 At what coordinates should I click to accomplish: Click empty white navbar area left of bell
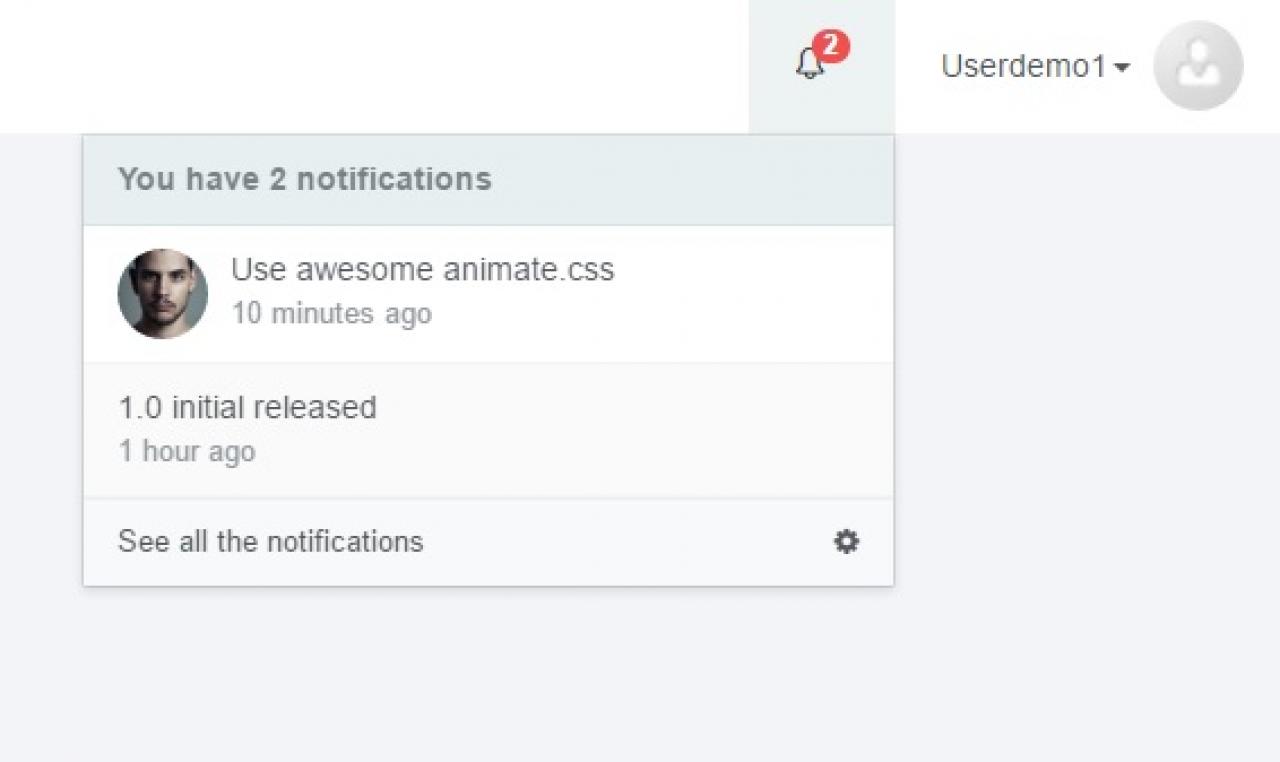(x=400, y=66)
